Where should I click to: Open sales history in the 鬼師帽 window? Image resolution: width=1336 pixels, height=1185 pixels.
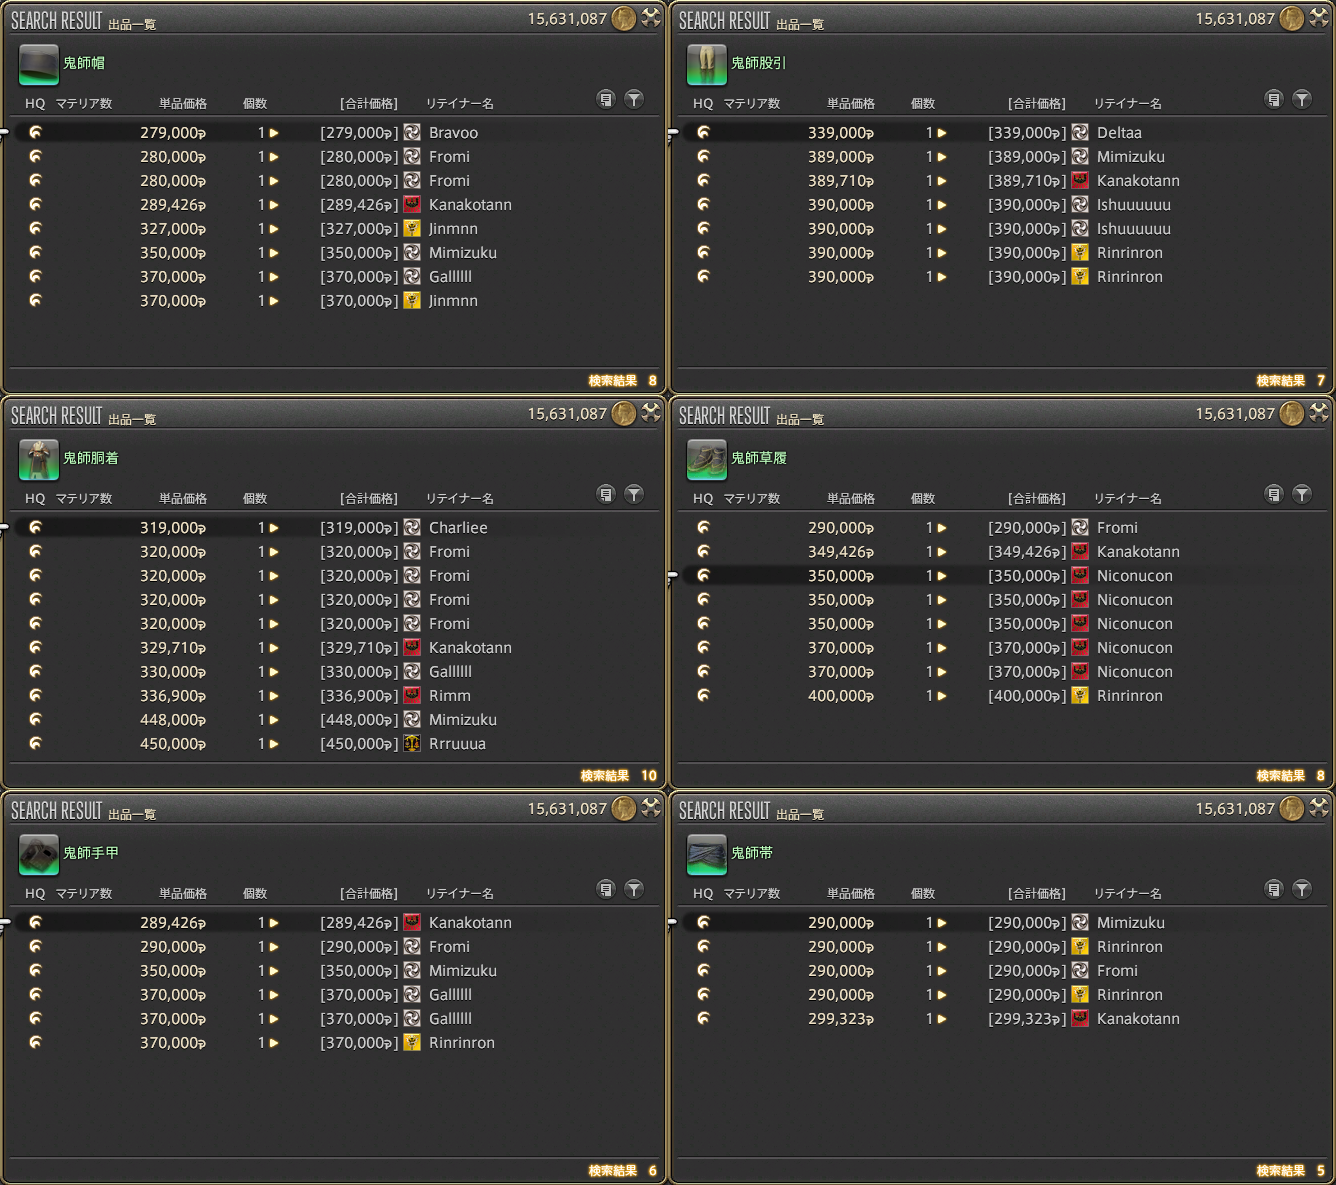pyautogui.click(x=606, y=99)
